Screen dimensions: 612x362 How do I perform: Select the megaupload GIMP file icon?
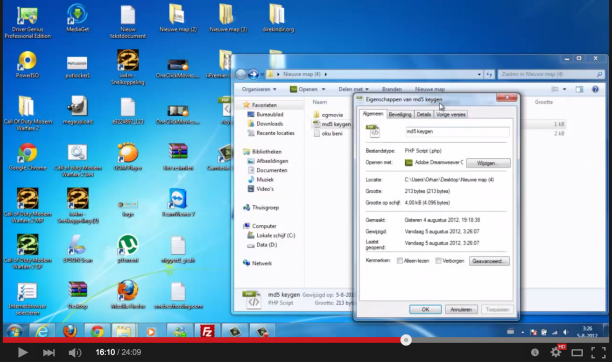pyautogui.click(x=77, y=111)
